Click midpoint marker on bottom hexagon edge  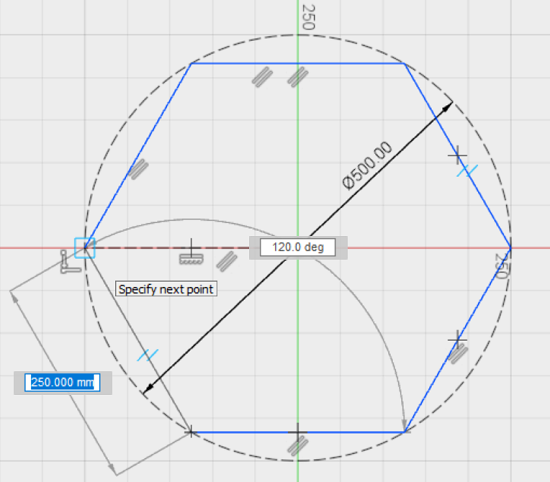click(297, 432)
